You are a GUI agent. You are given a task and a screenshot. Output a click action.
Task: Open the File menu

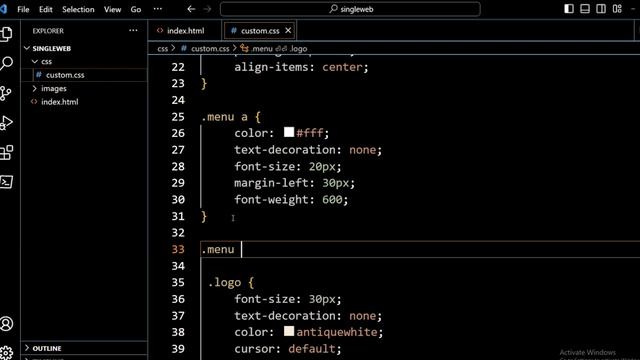[x=23, y=9]
